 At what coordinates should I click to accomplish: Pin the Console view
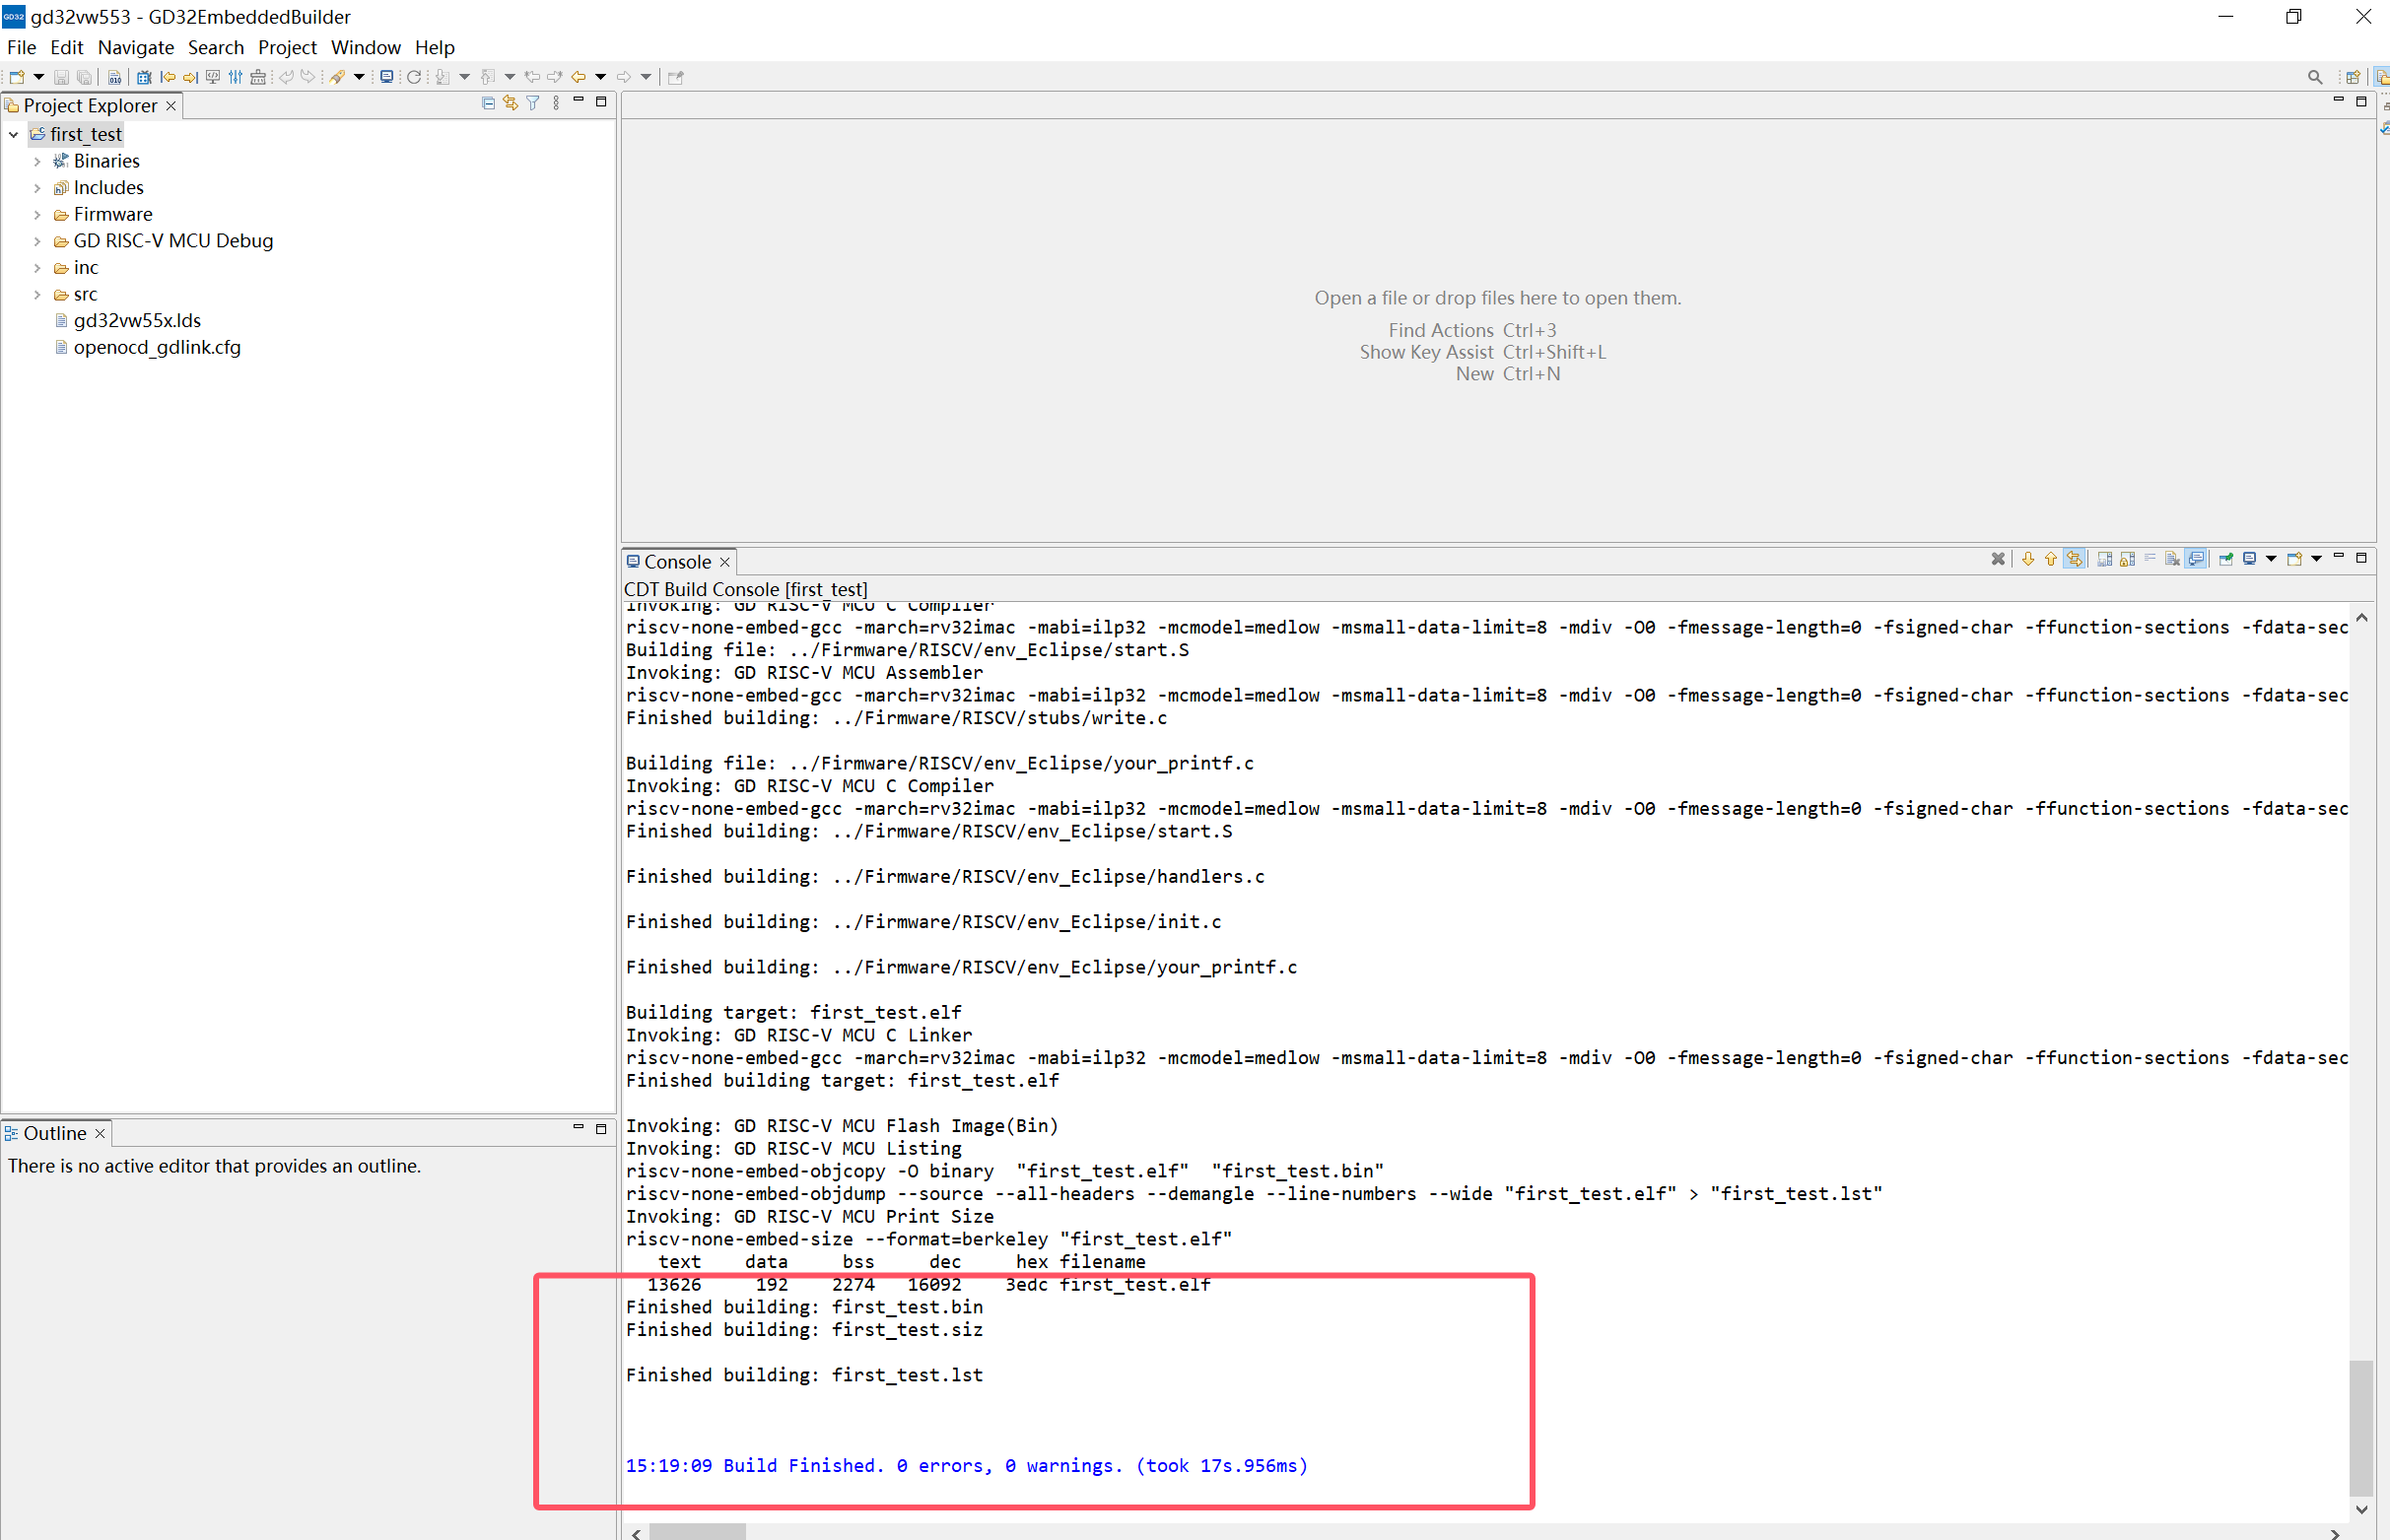pos(2226,559)
